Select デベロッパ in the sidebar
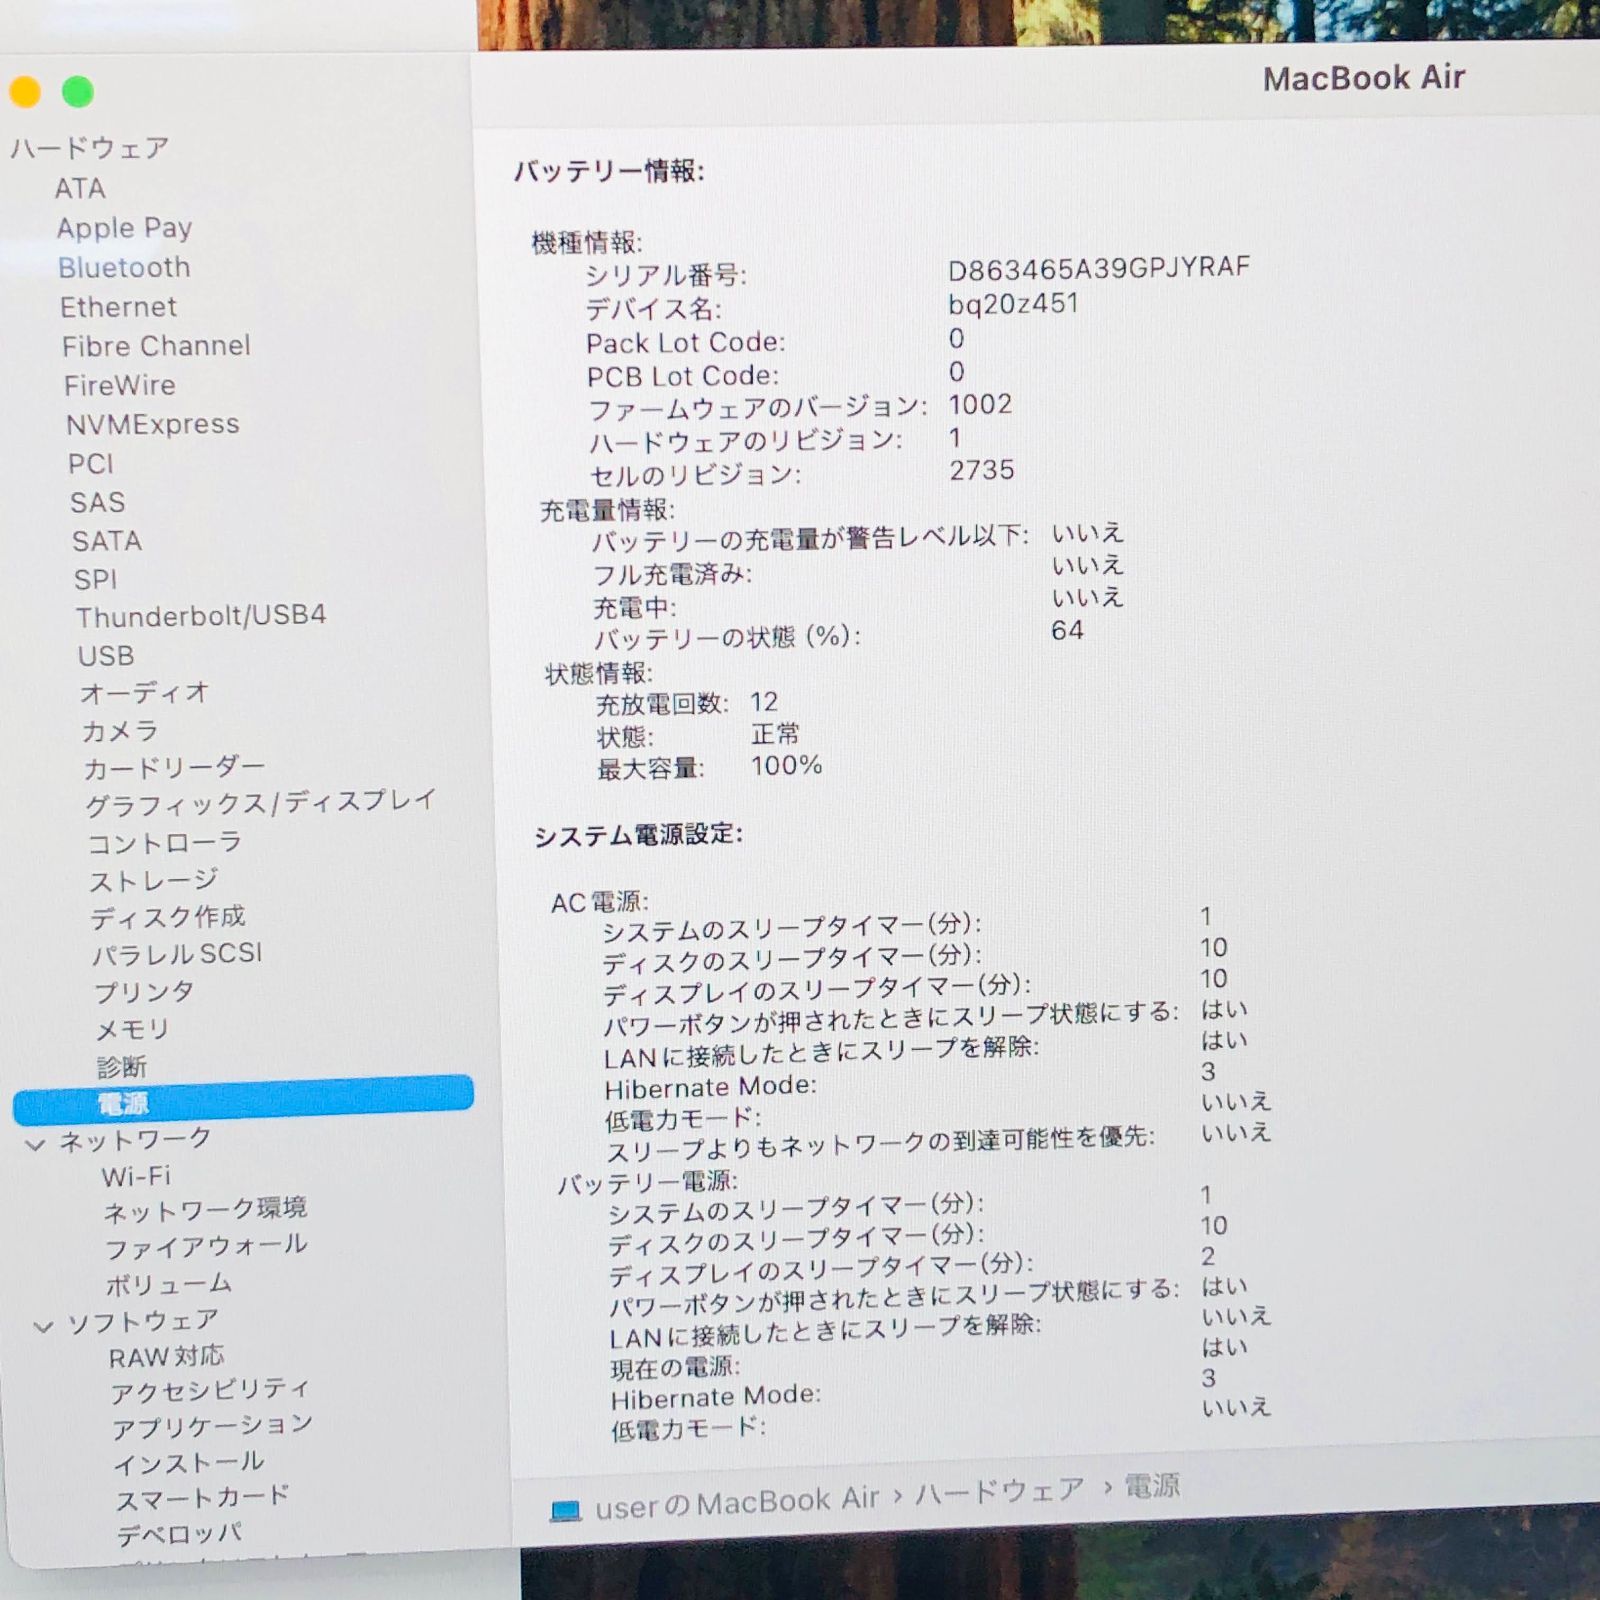The width and height of the screenshot is (1600, 1600). coord(179,1534)
